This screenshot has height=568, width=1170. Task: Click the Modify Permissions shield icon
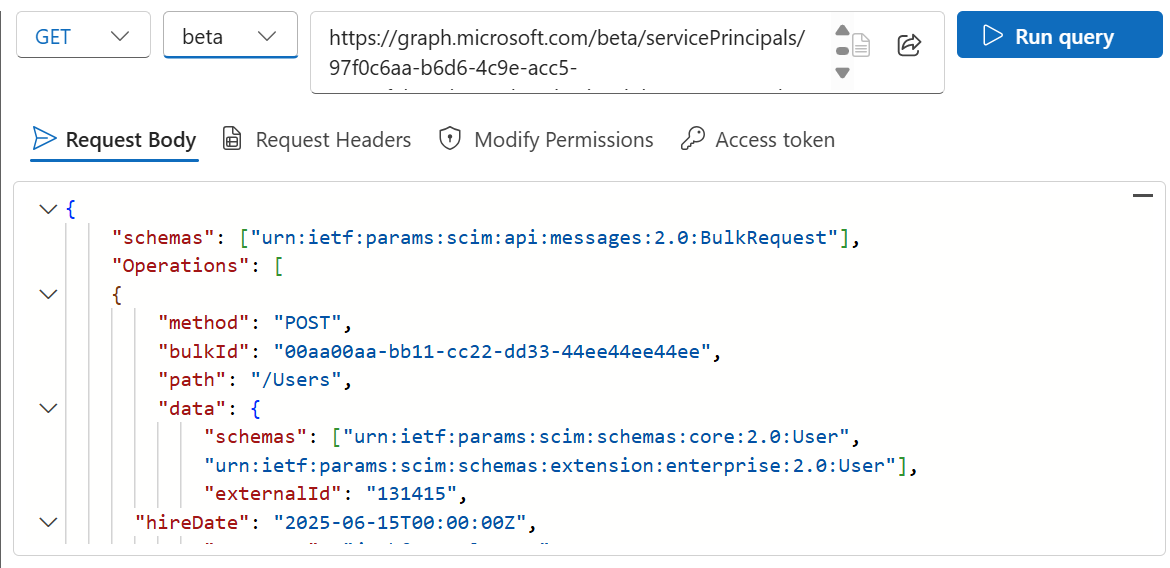point(449,139)
